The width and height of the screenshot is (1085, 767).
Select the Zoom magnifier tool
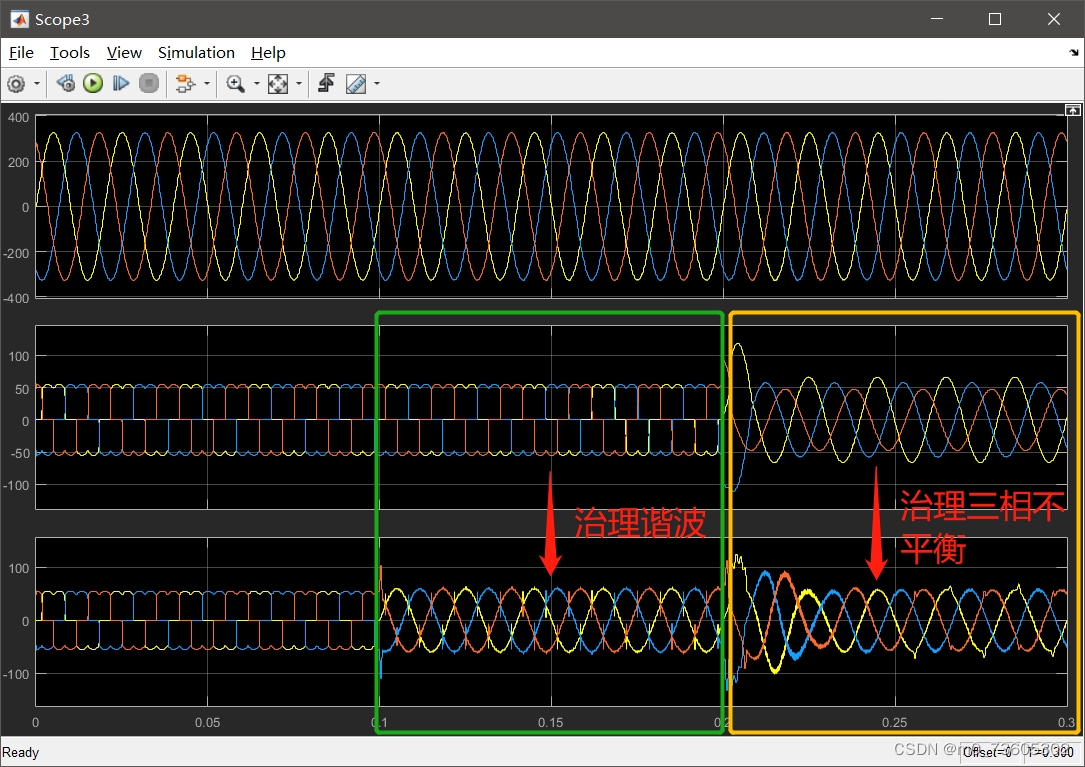[x=234, y=83]
